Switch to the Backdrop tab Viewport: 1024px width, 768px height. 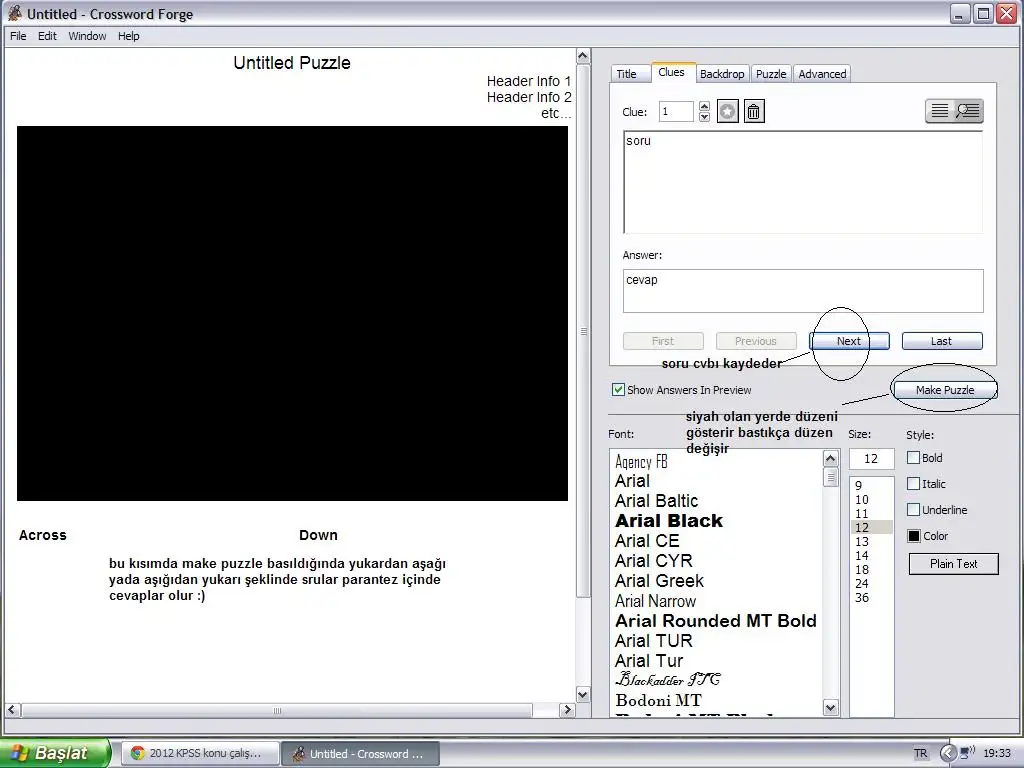(722, 74)
